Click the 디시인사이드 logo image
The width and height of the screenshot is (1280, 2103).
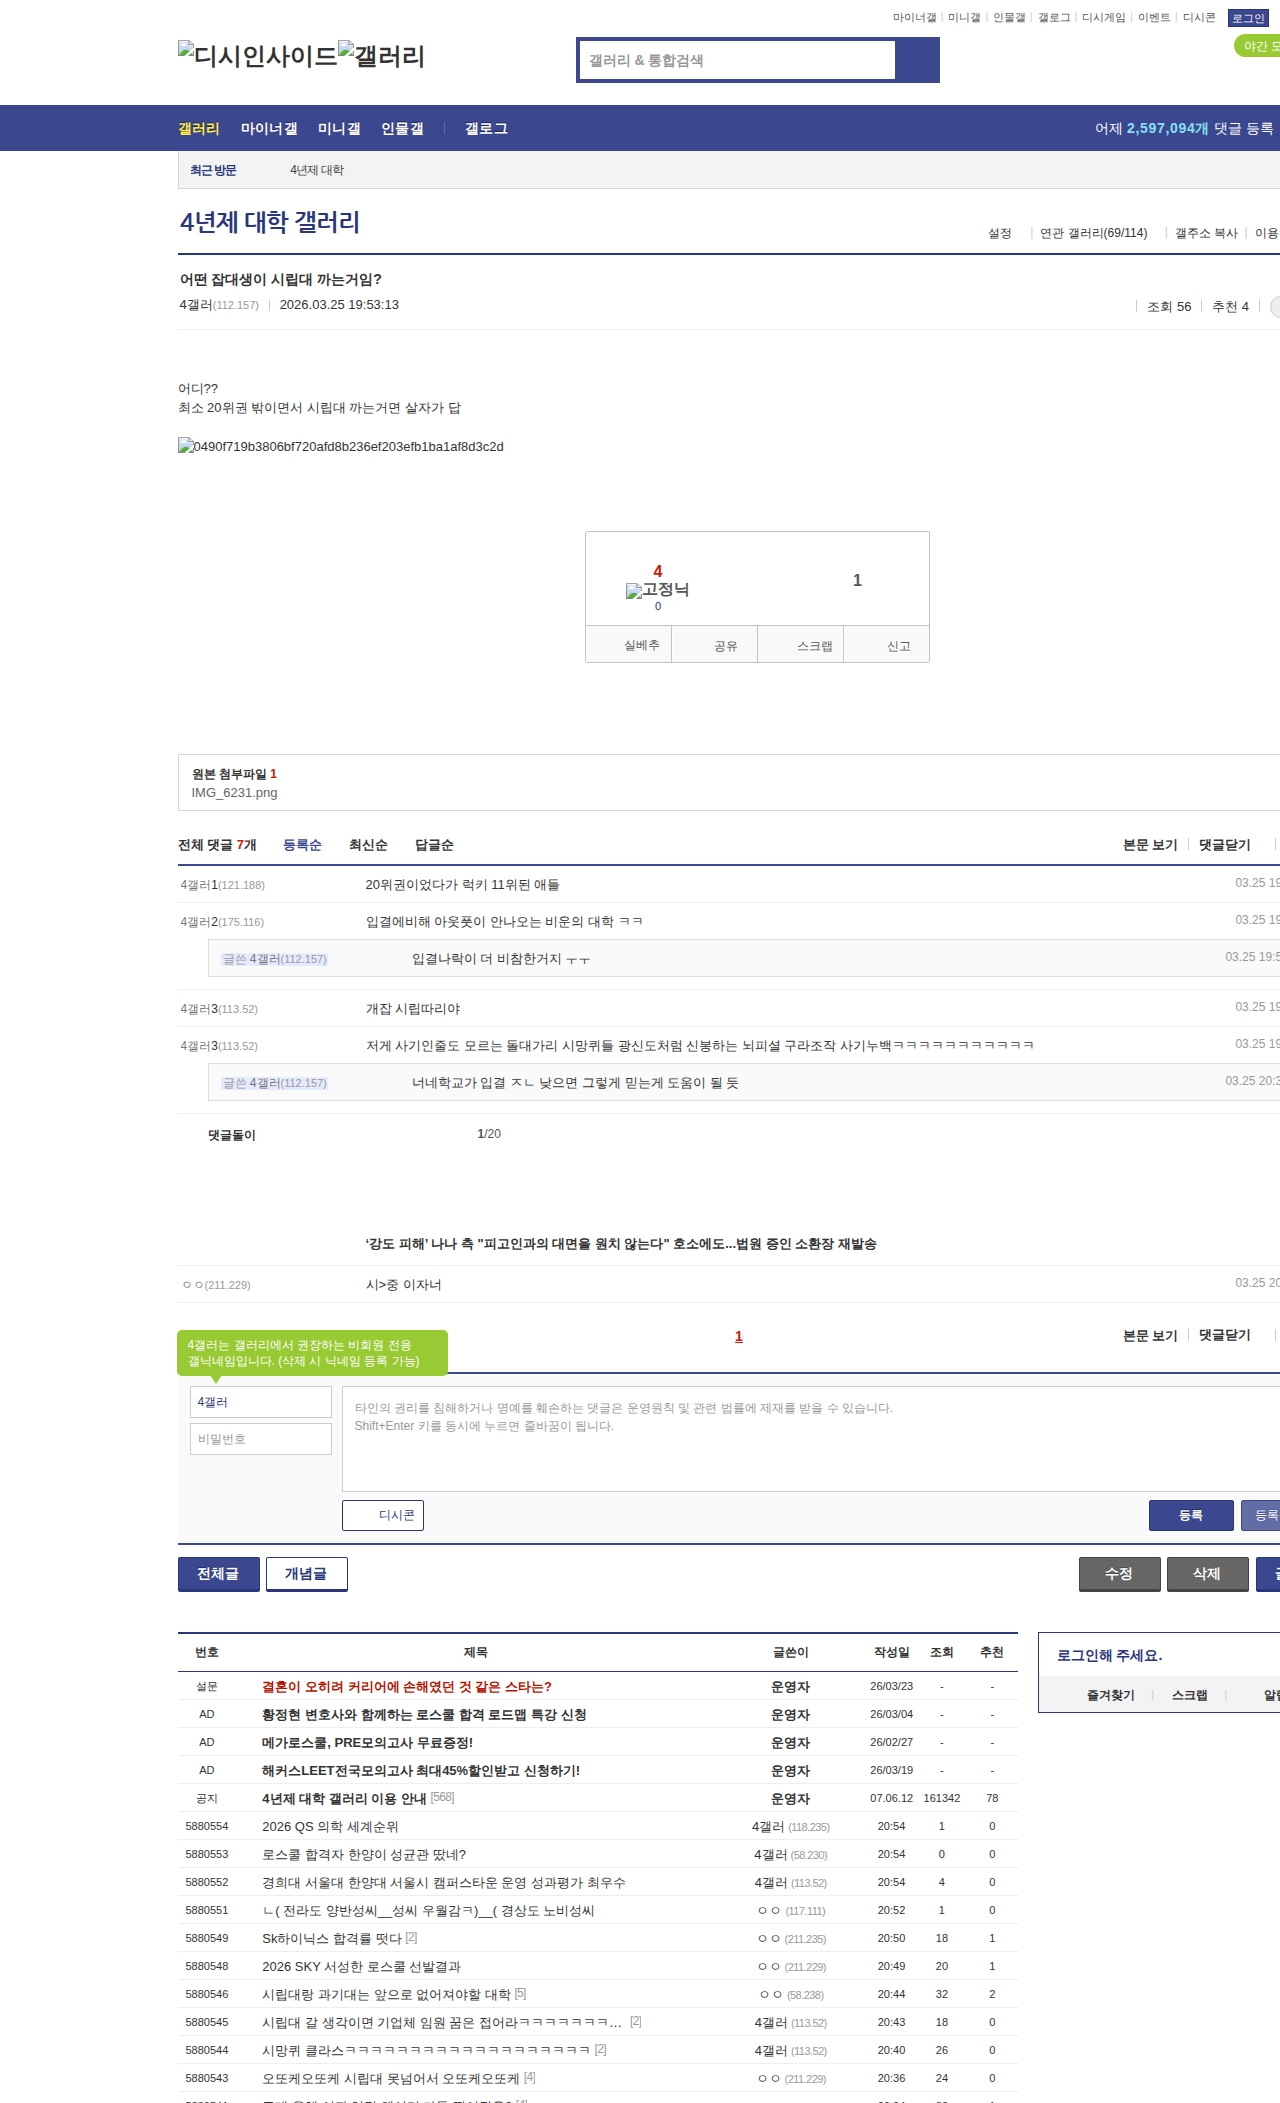pyautogui.click(x=257, y=56)
